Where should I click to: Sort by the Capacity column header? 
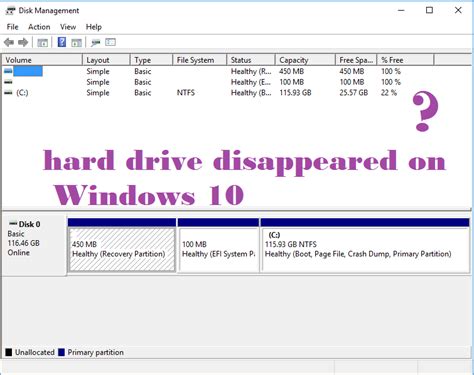pos(305,60)
